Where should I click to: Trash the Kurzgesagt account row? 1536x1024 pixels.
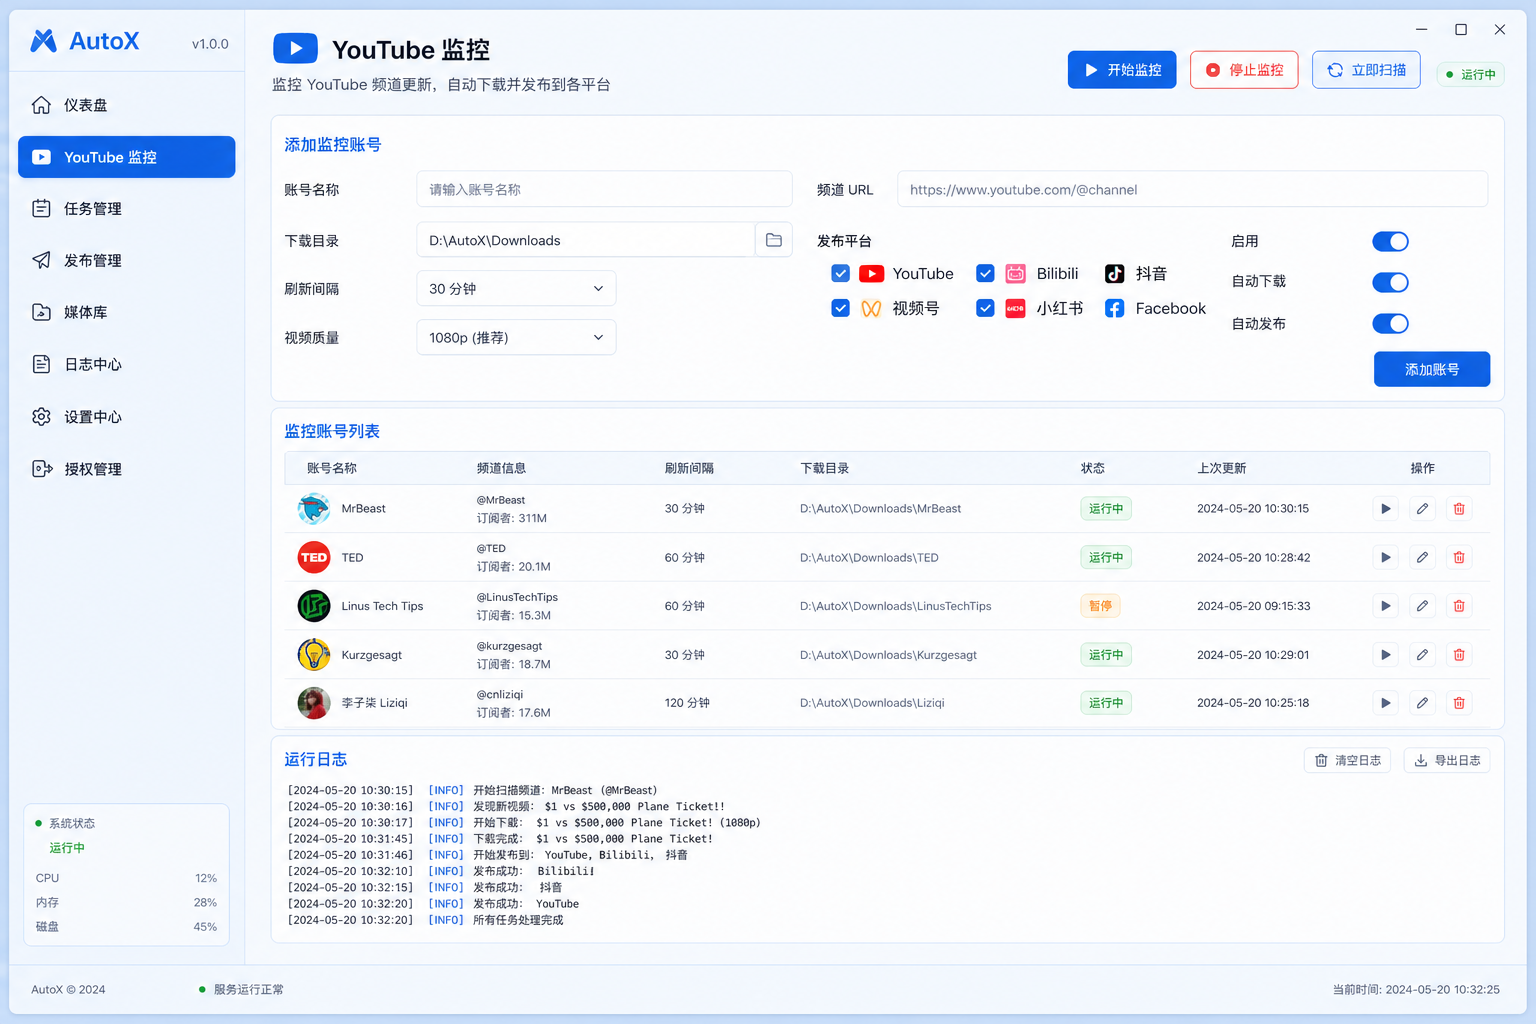pos(1459,655)
